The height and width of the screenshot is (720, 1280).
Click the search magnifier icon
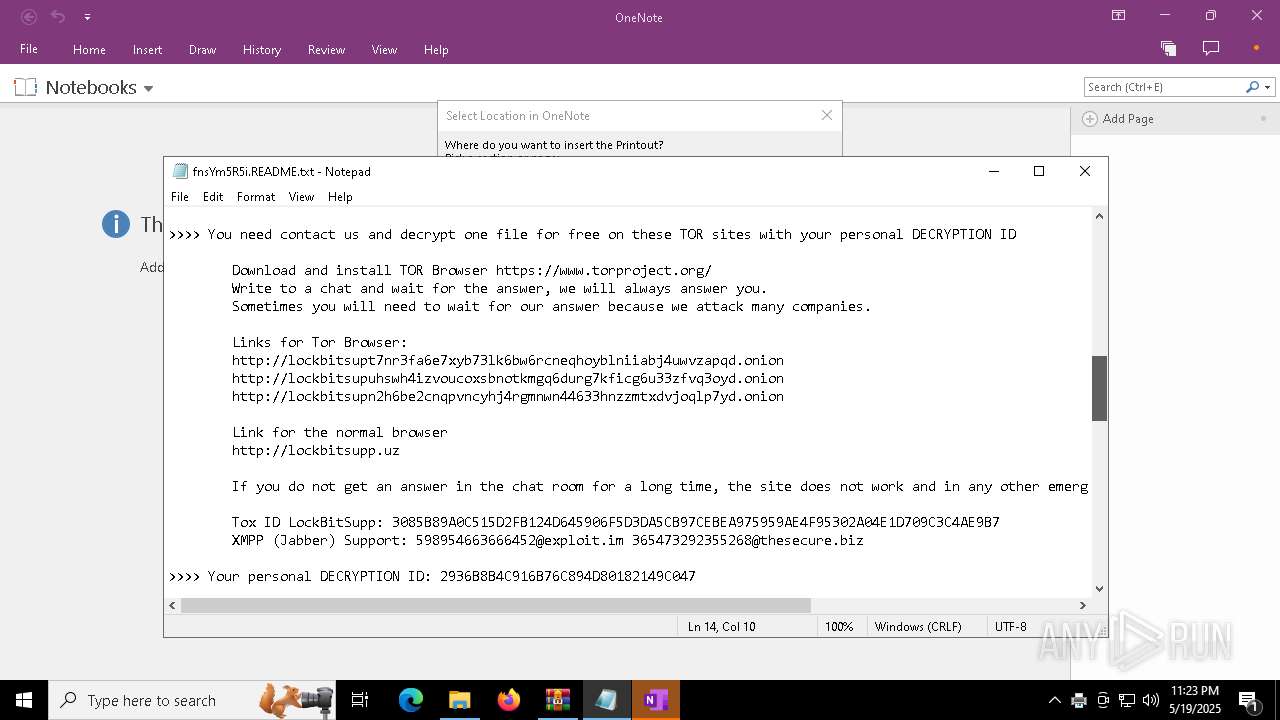coord(1252,87)
